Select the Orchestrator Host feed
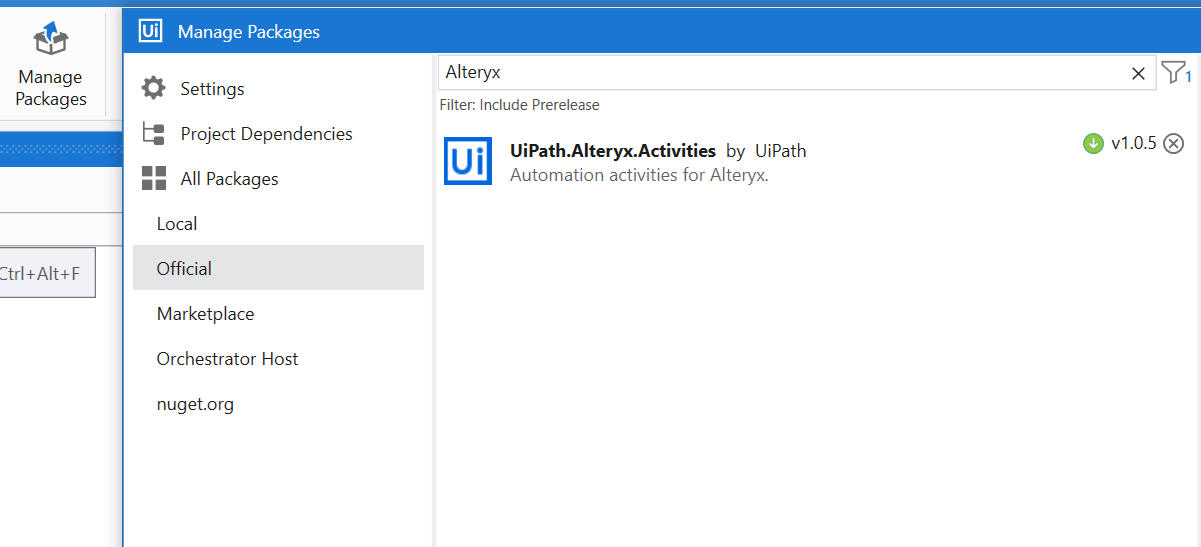 tap(227, 359)
